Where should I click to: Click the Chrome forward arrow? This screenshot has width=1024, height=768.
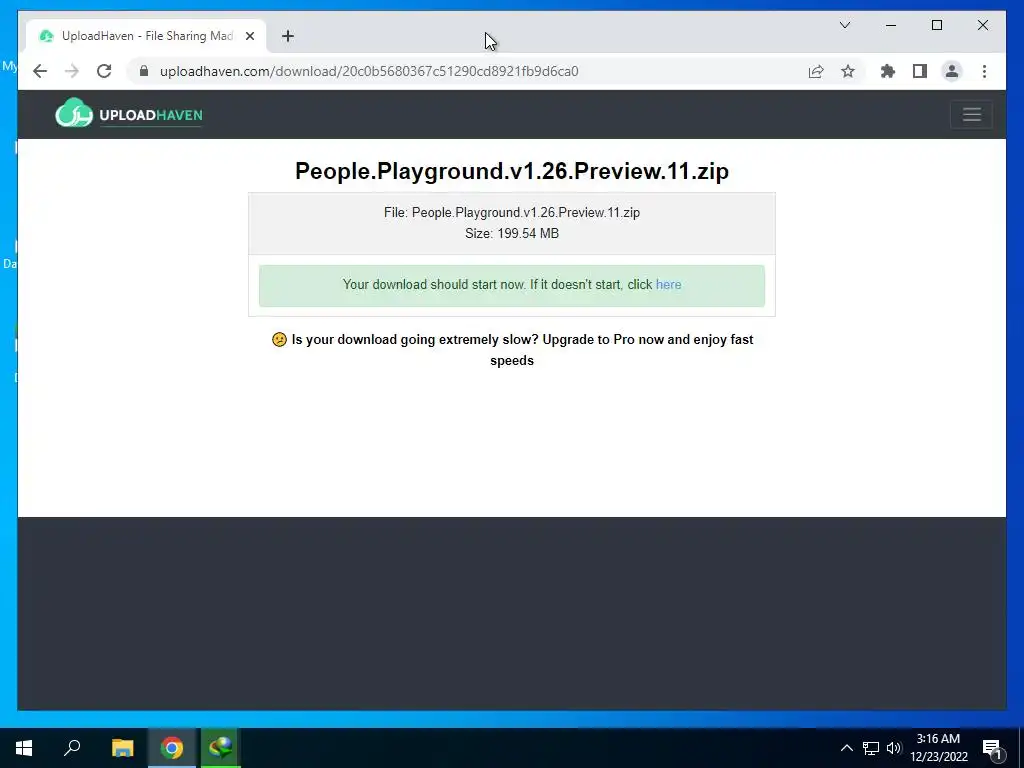[x=72, y=71]
